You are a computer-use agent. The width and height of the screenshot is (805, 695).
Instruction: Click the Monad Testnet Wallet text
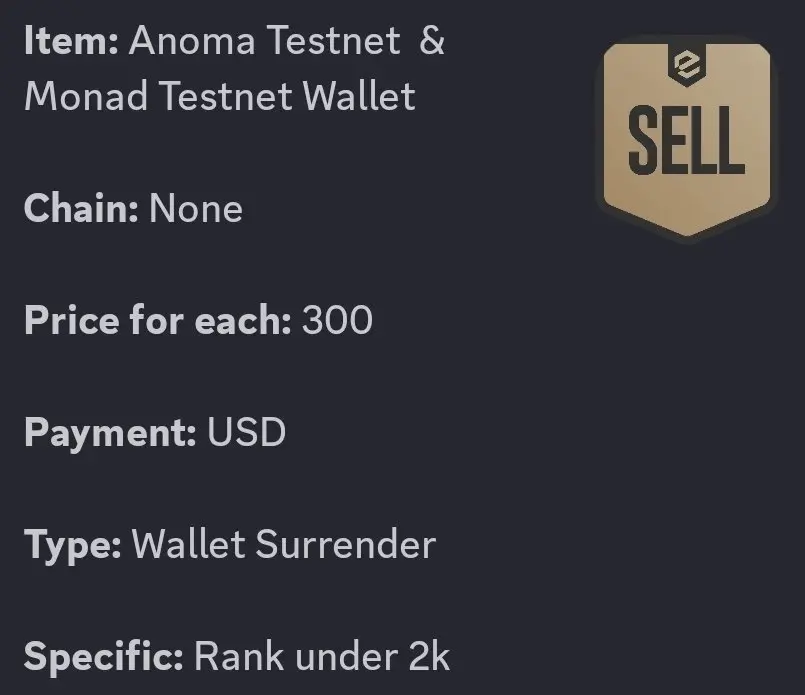click(x=220, y=96)
